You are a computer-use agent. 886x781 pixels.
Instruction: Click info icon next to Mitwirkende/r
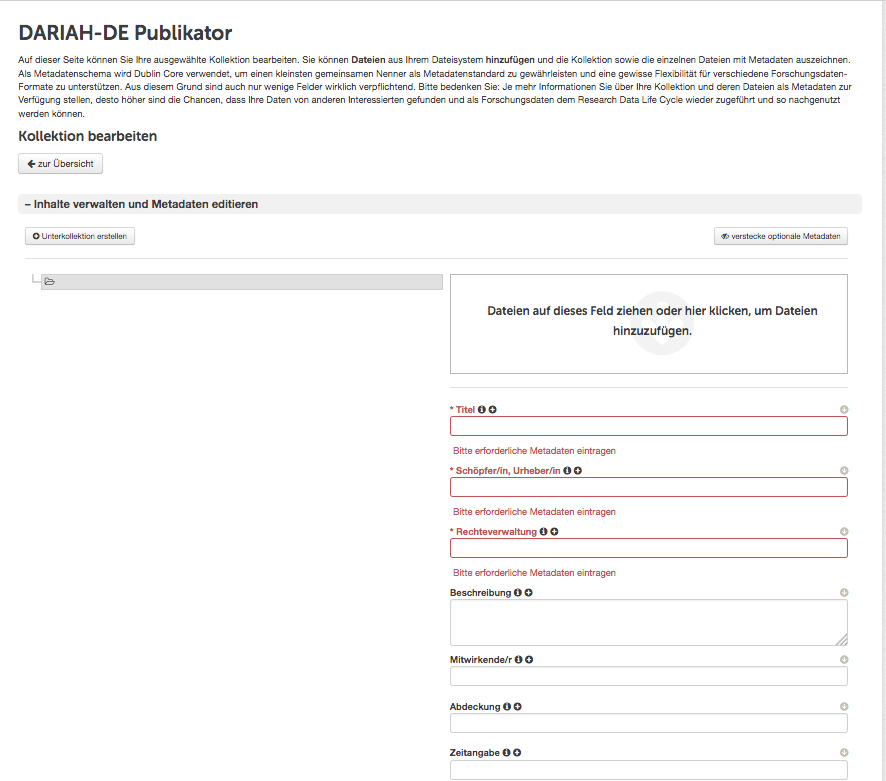click(518, 659)
